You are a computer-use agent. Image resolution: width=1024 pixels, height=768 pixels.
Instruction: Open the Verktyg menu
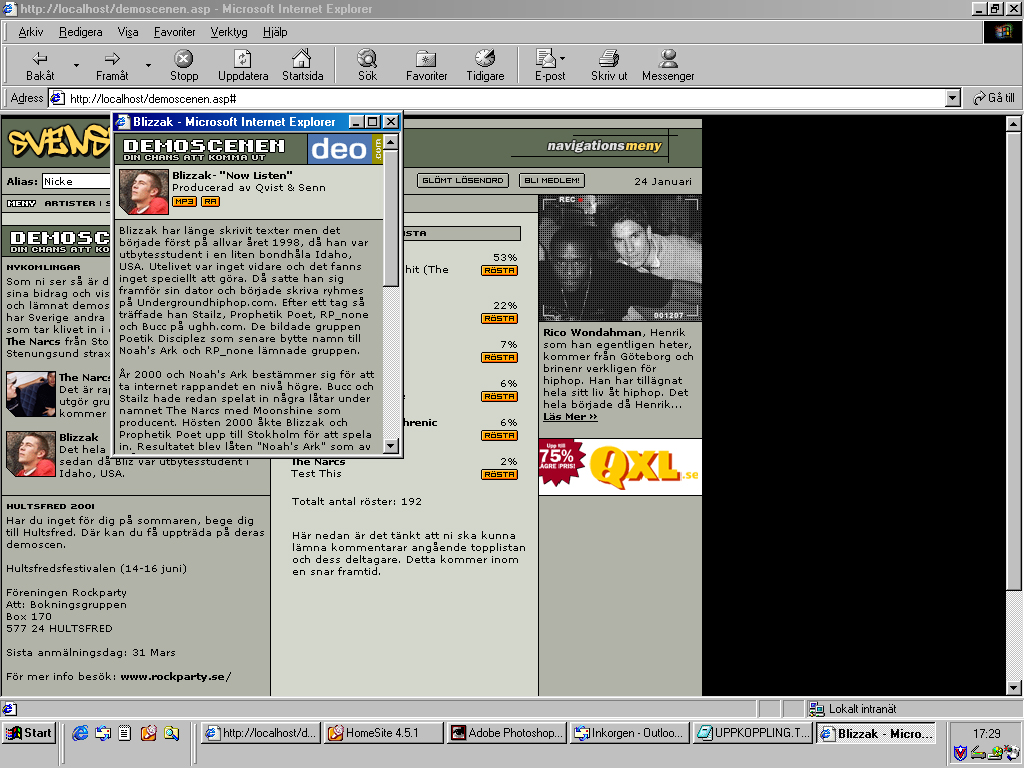tap(229, 32)
